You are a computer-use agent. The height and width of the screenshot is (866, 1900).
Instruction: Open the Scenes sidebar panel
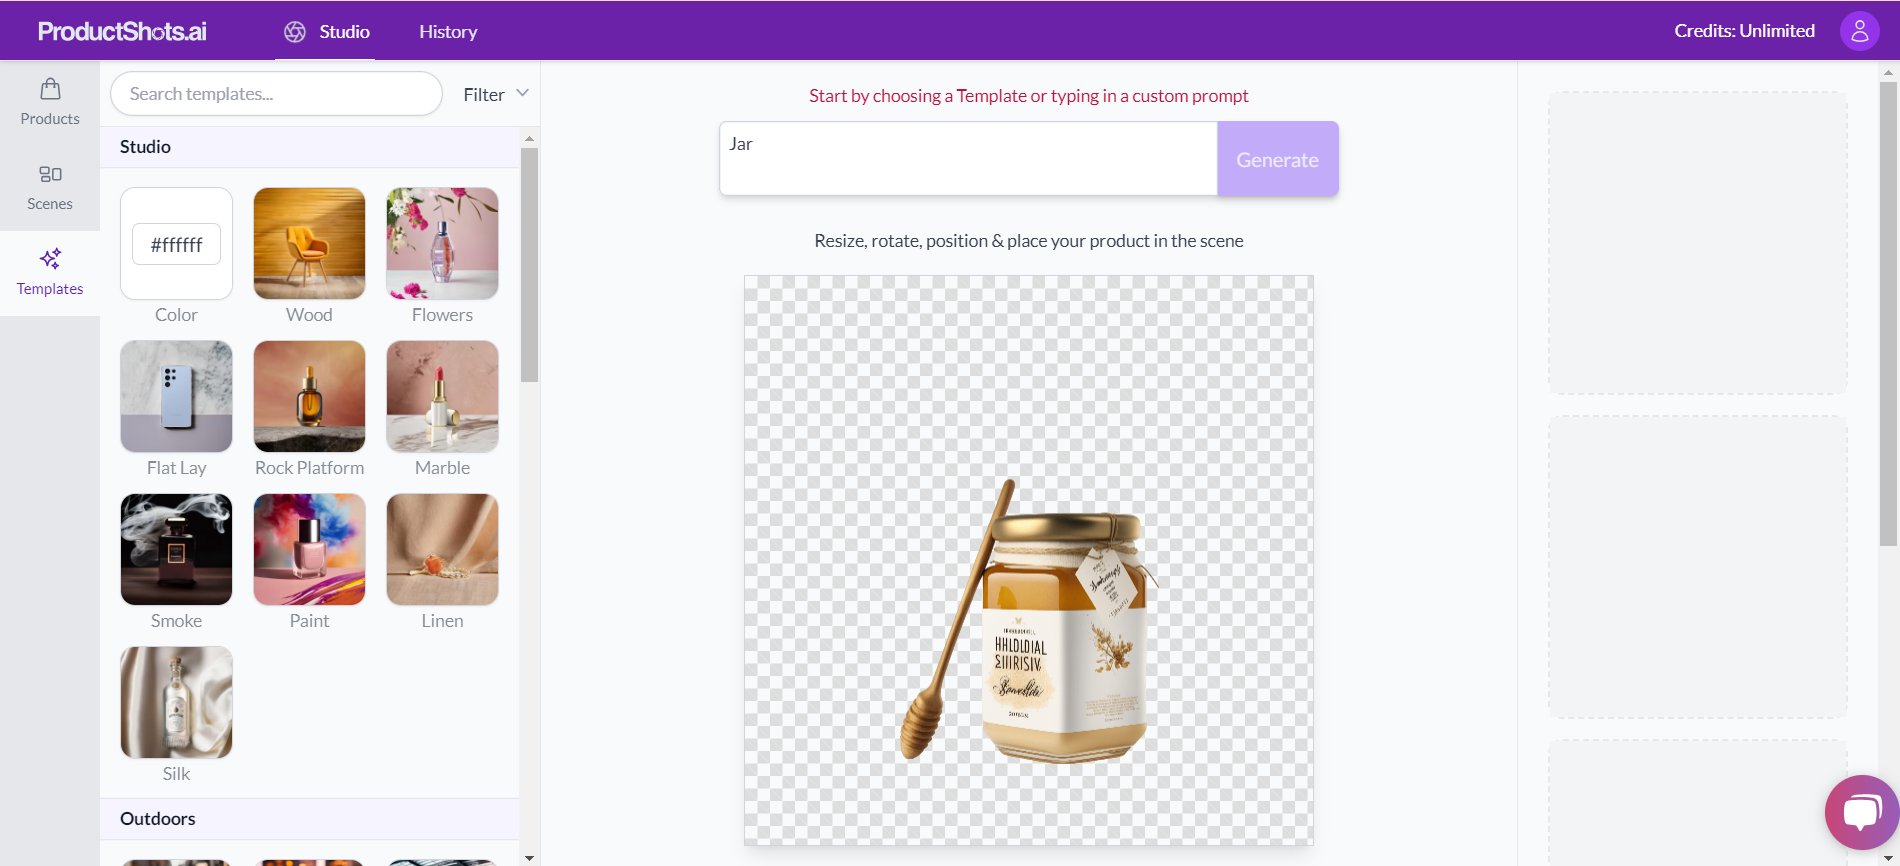pyautogui.click(x=50, y=188)
